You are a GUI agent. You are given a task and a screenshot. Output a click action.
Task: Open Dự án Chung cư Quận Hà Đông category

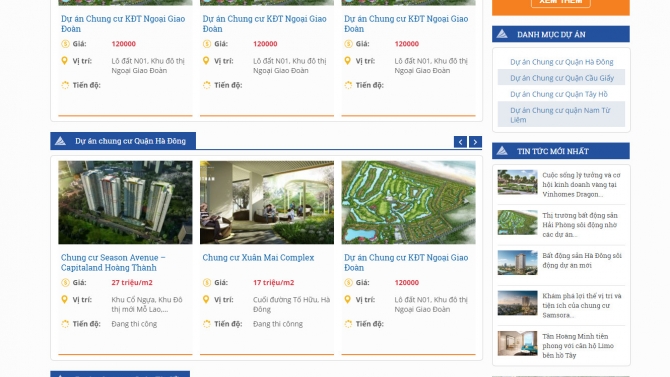[x=561, y=62]
